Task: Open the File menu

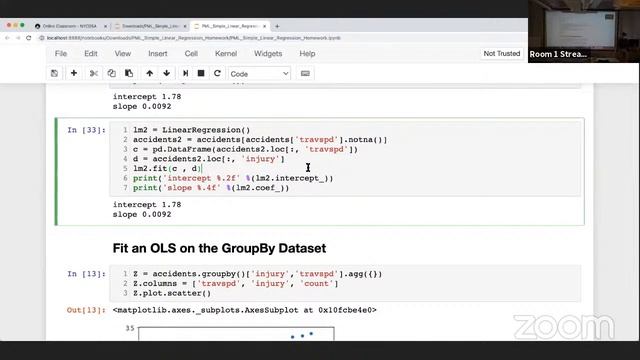Action: pyautogui.click(x=61, y=53)
